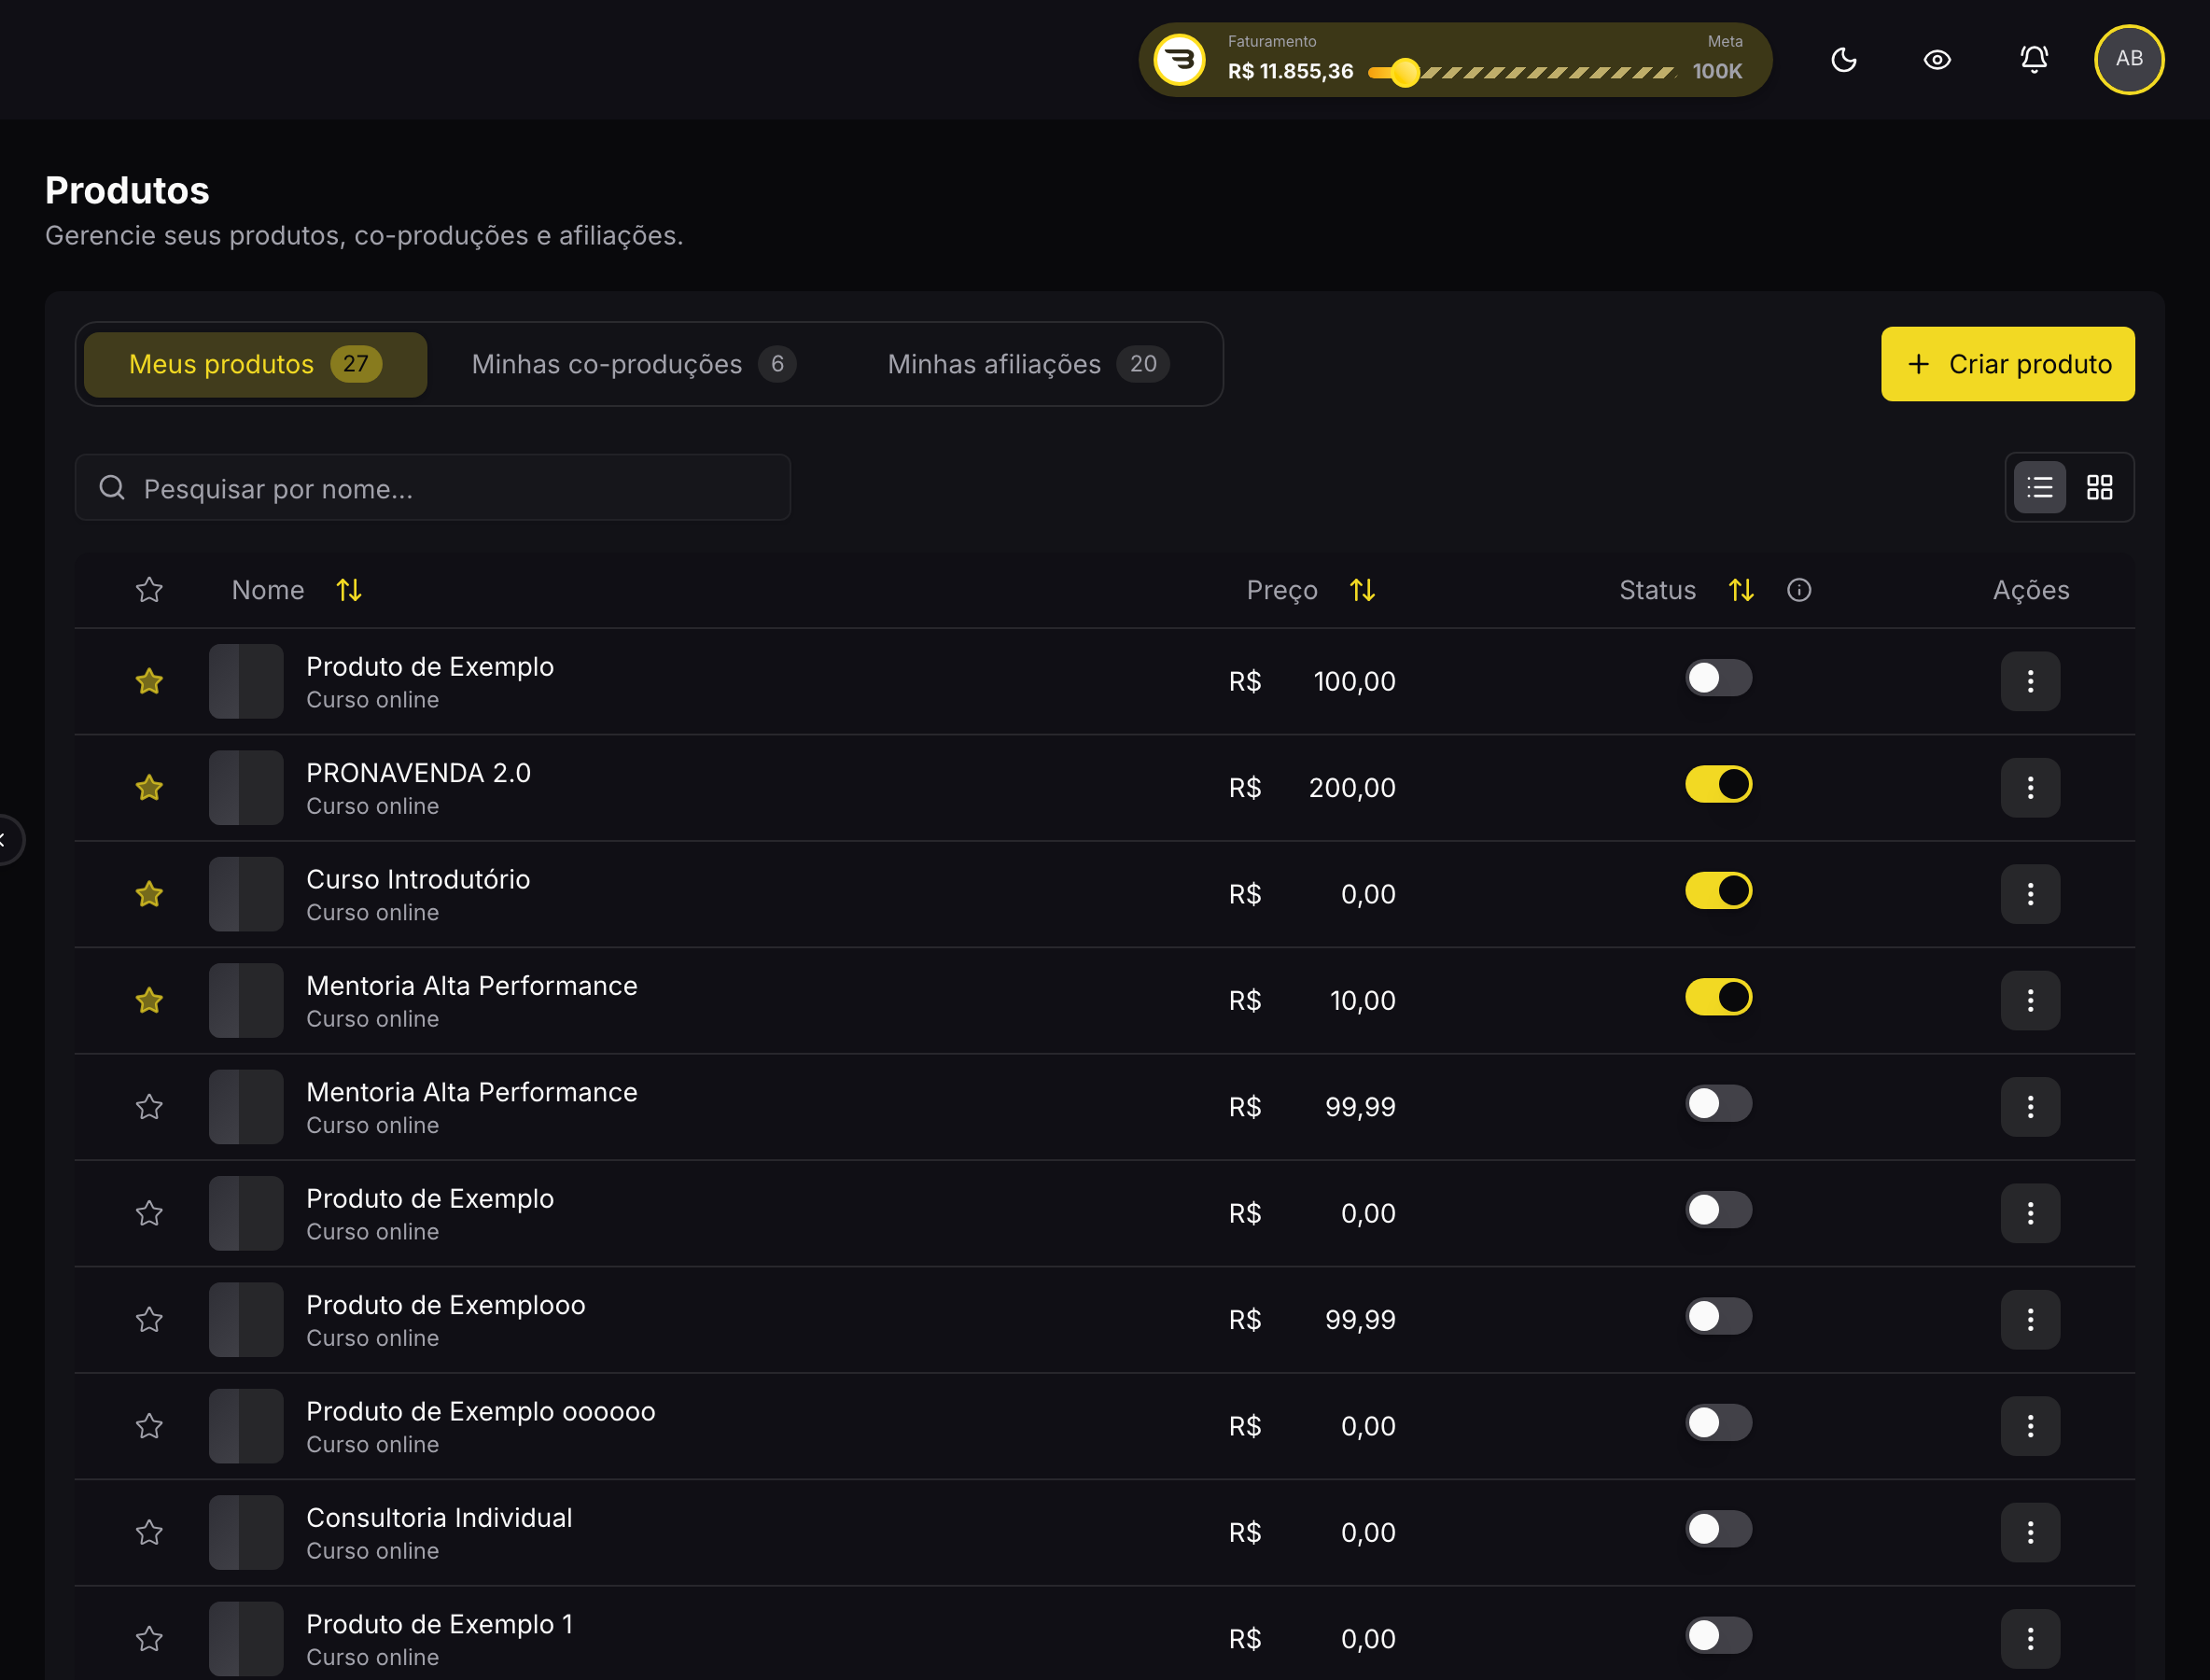
Task: Switch to Minhas co-produções tab
Action: (634, 364)
